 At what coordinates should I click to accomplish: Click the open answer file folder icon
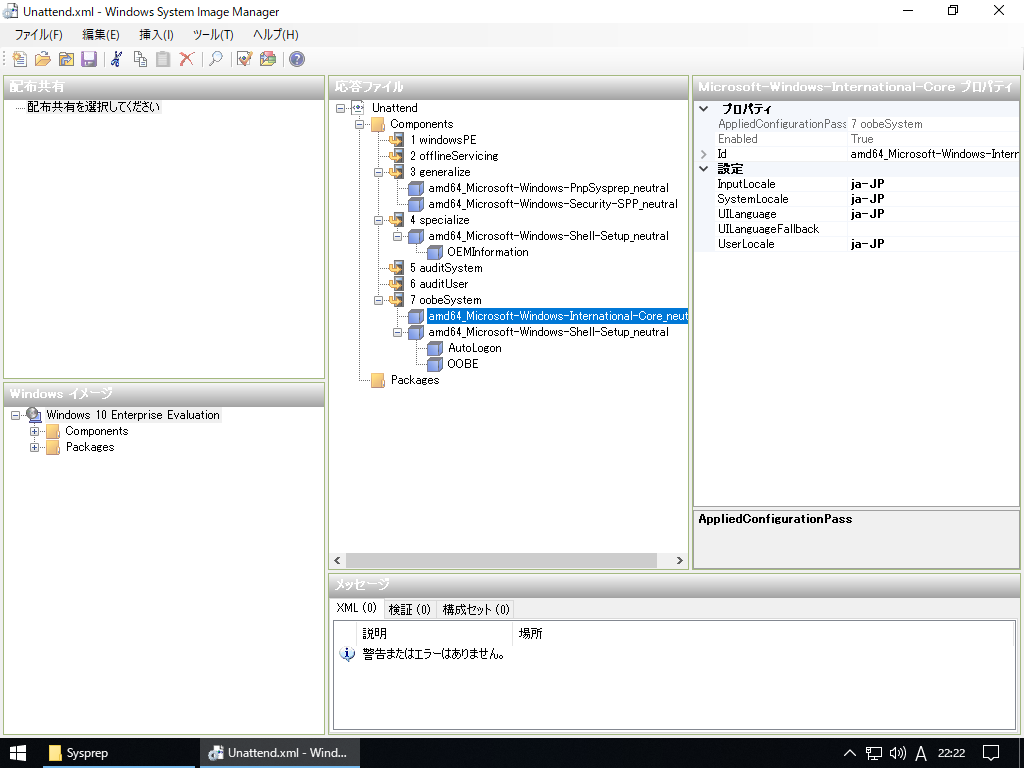pos(42,59)
